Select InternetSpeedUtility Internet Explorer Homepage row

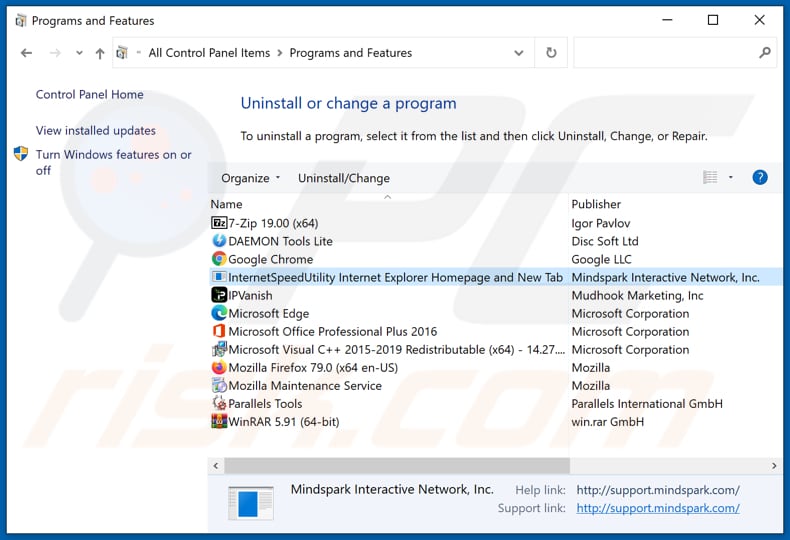pos(496,277)
